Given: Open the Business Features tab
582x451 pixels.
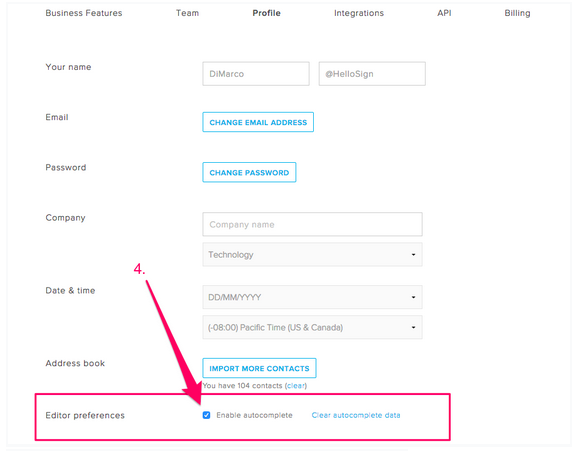Looking at the screenshot, I should [x=84, y=13].
